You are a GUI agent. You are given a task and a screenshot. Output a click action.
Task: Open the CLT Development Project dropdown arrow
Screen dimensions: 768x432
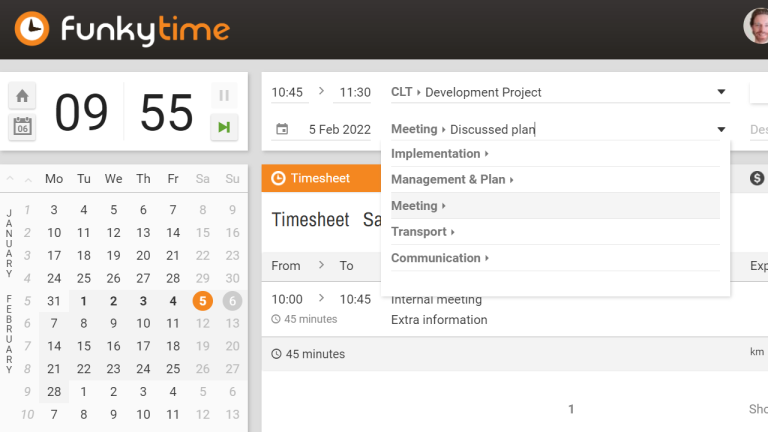tap(721, 92)
